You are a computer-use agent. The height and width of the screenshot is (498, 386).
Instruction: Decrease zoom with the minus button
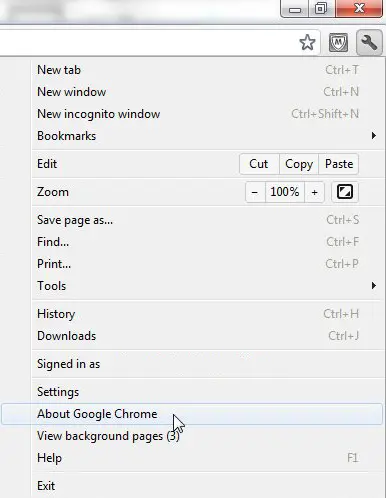click(x=255, y=192)
